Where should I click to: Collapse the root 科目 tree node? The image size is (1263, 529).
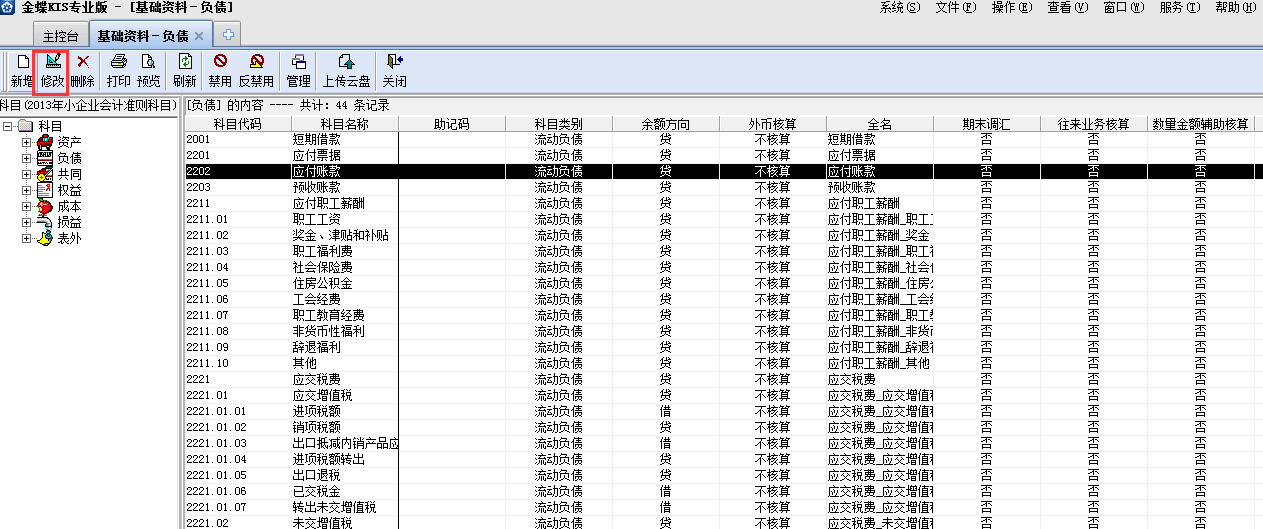point(9,126)
